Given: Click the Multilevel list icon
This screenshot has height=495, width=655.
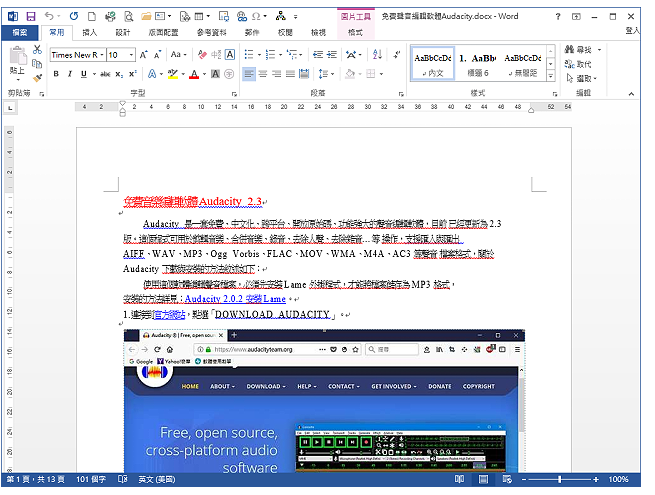Looking at the screenshot, I should (x=292, y=55).
